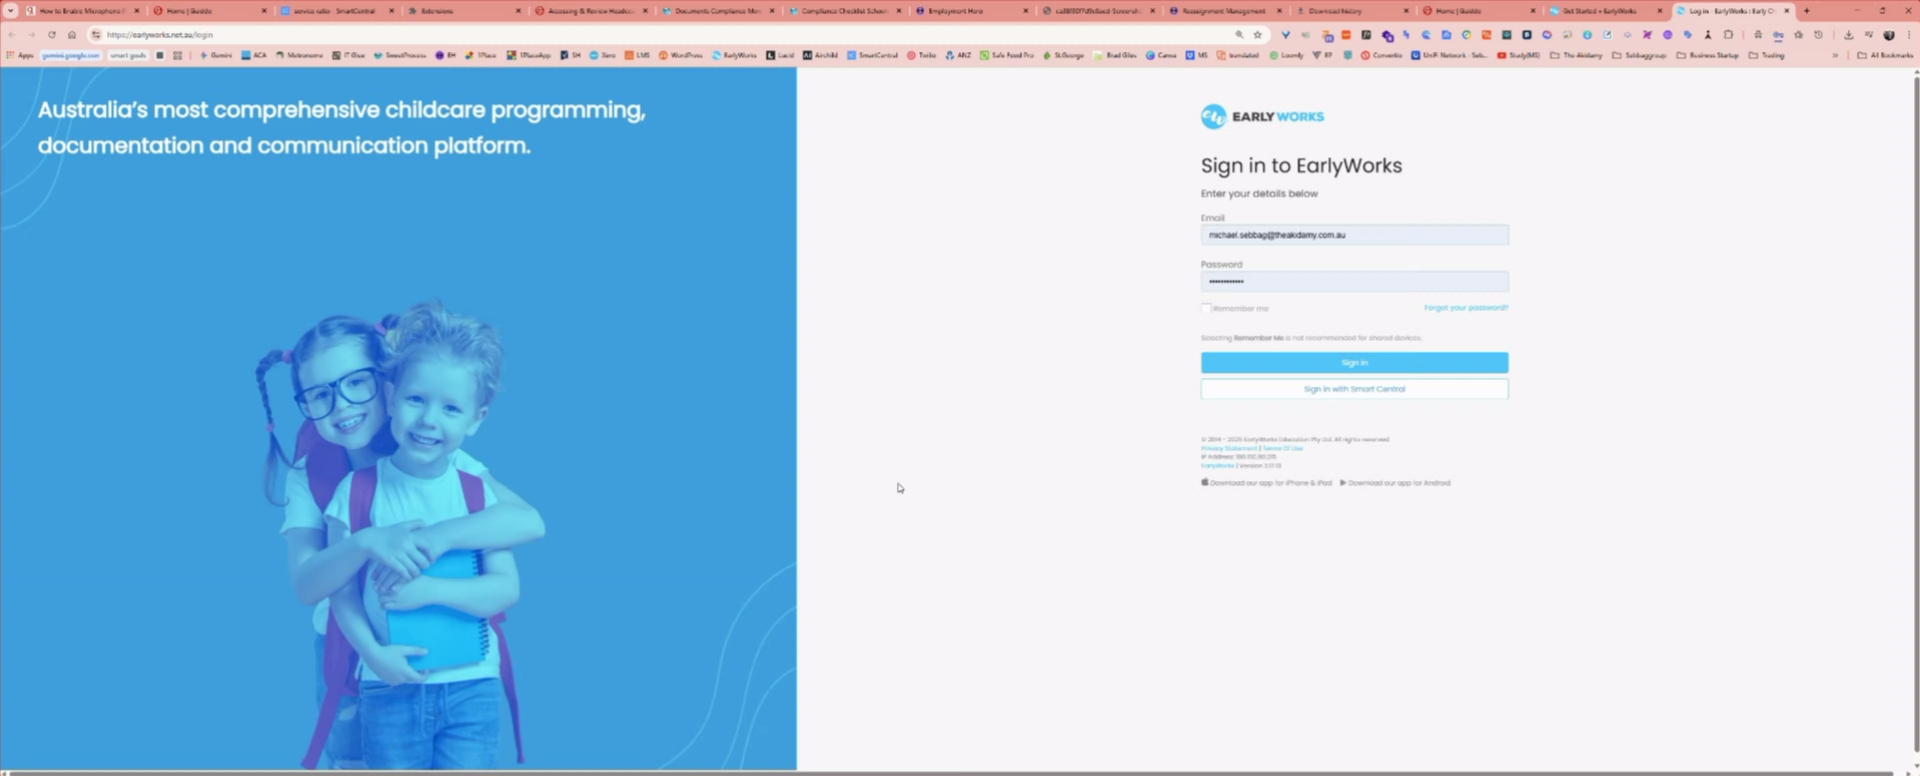Viewport: 1920px width, 776px height.
Task: Click the EarlyWorks footer link
Action: tap(1217, 466)
